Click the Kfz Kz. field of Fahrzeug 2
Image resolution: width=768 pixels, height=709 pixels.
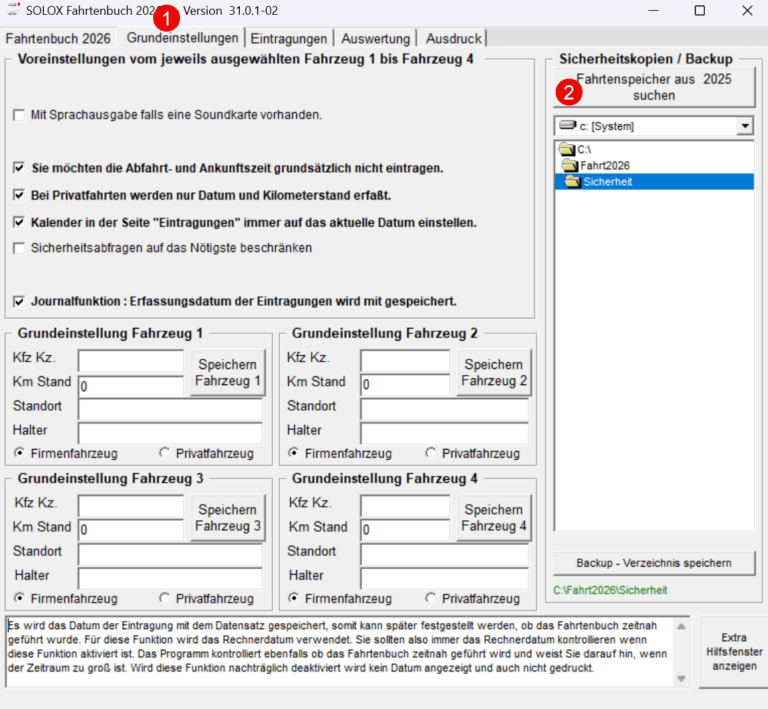pos(405,359)
